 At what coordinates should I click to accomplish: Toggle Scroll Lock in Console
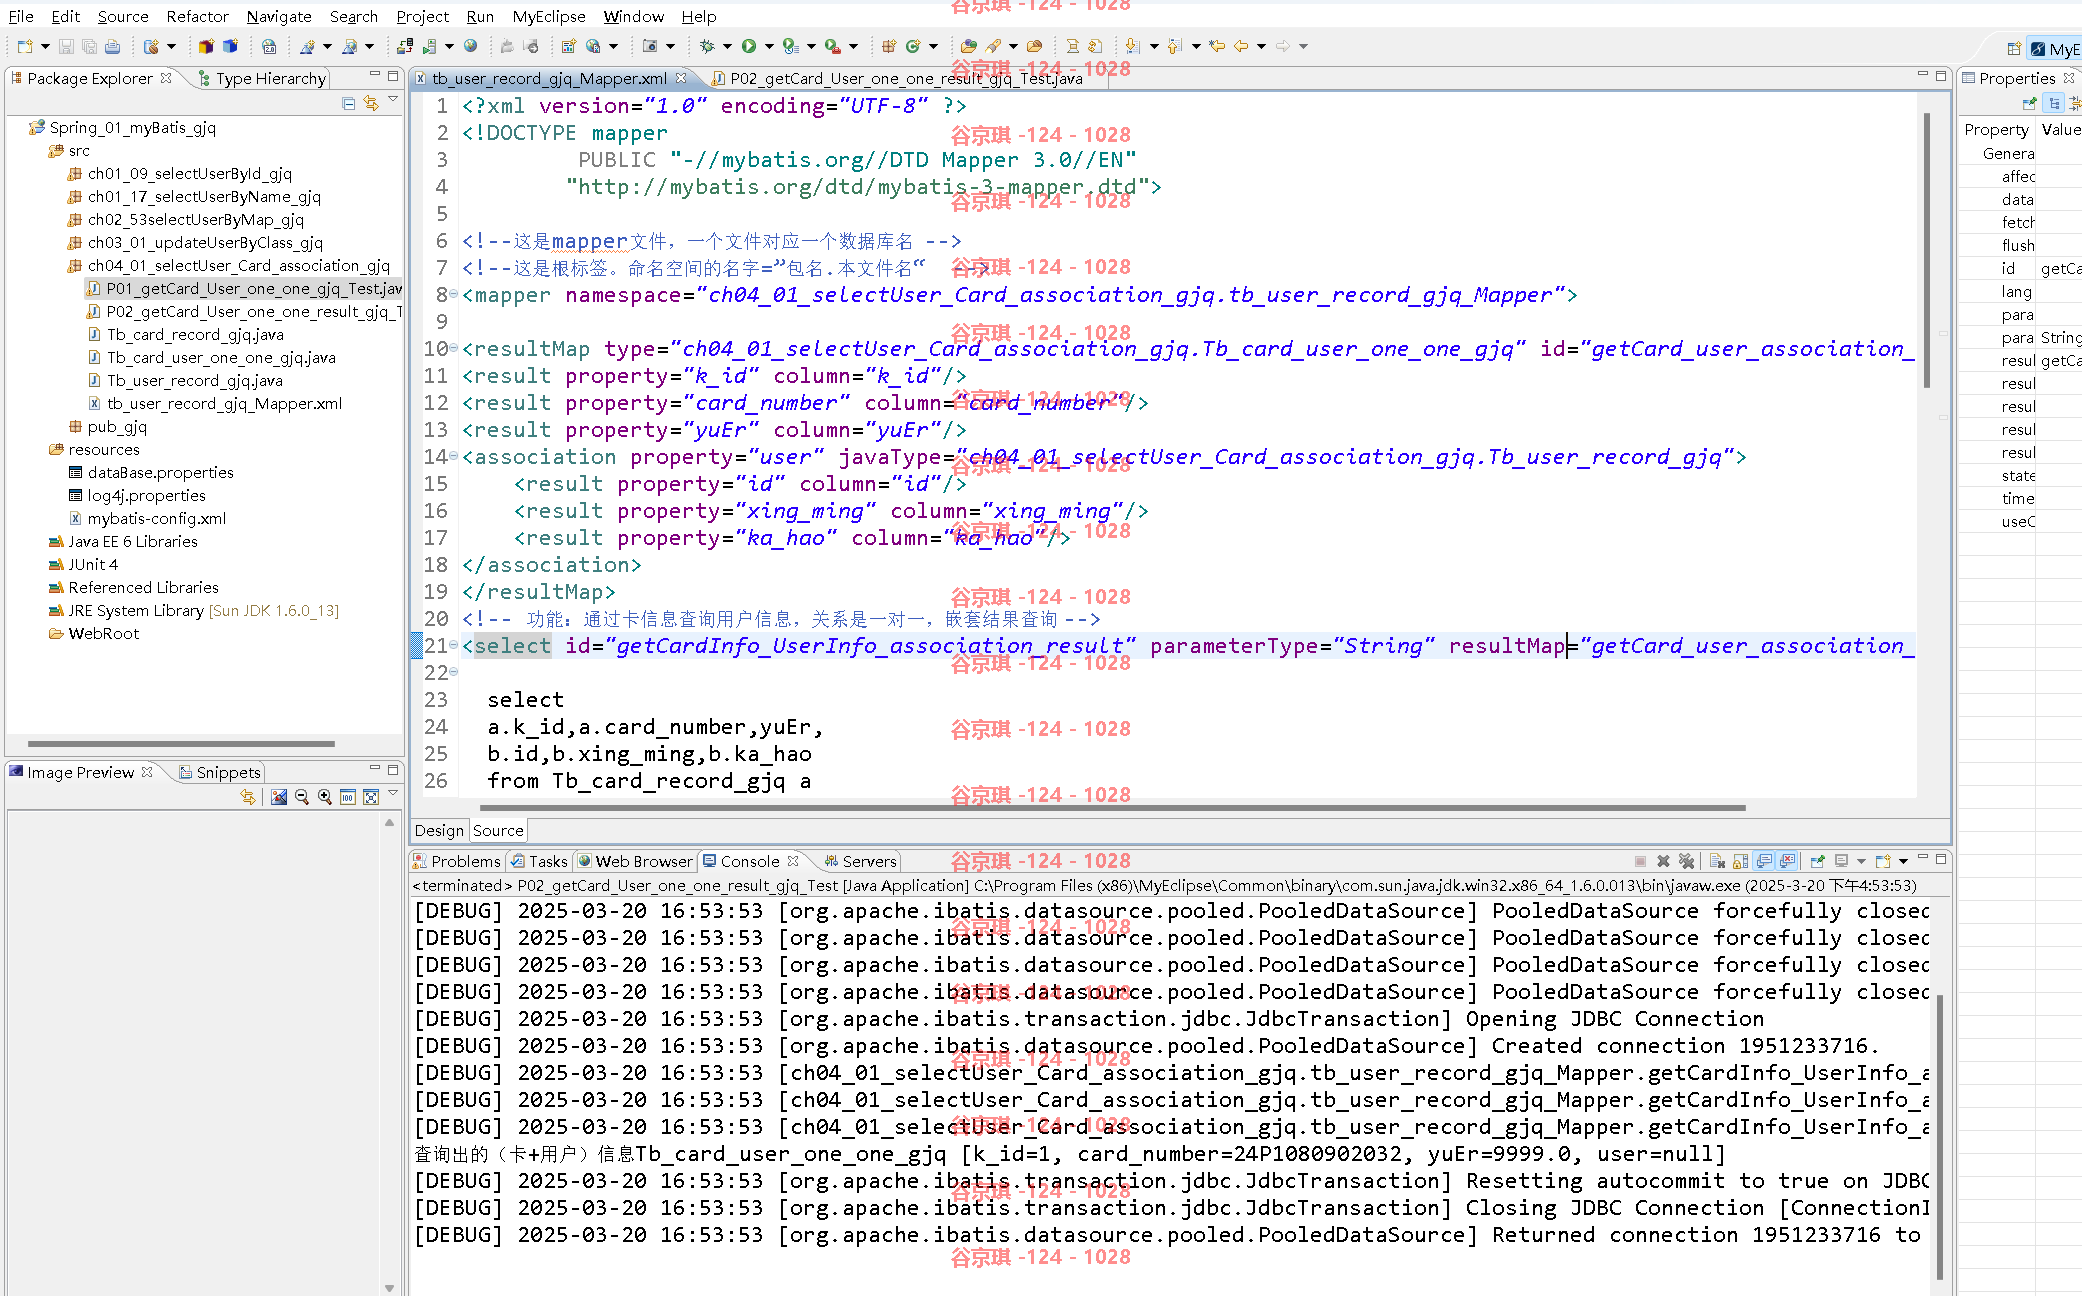[x=1741, y=861]
